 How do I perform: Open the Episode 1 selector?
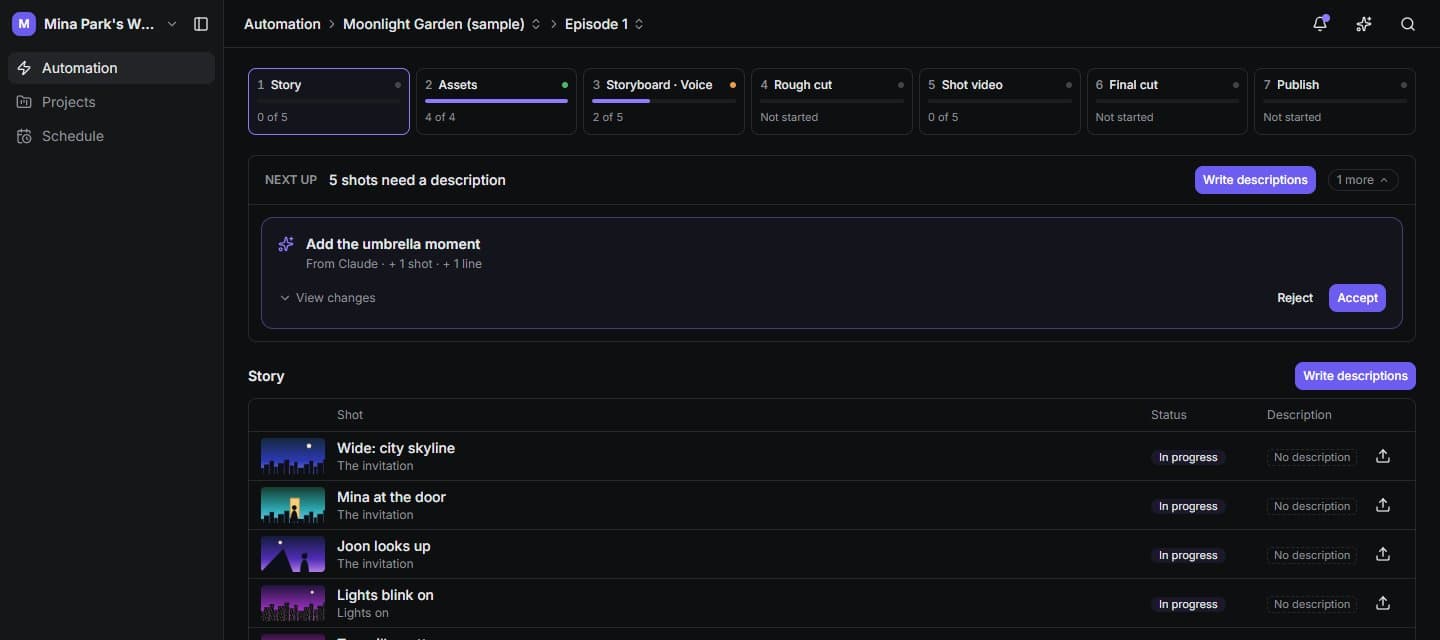[x=639, y=24]
